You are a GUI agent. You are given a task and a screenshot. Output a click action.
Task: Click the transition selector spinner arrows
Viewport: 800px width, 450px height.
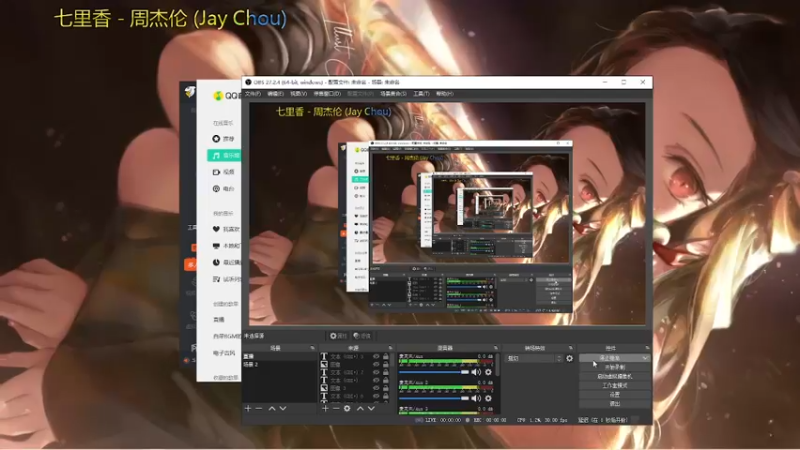coord(559,358)
